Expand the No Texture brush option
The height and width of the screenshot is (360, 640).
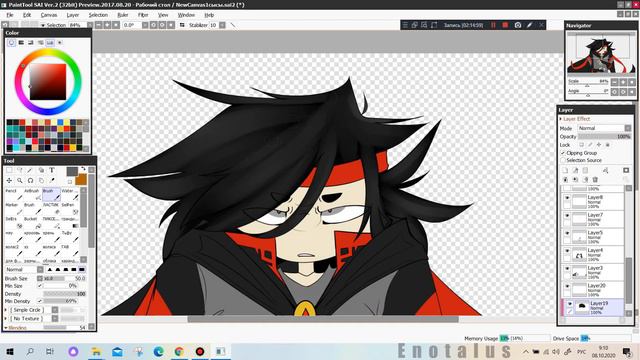click(6, 318)
